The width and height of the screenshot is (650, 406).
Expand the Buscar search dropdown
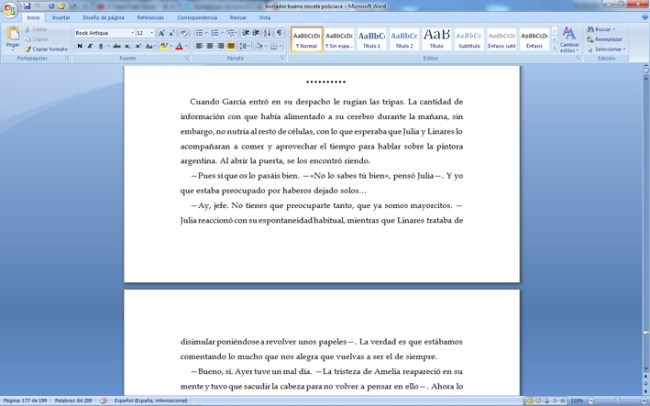[614, 29]
